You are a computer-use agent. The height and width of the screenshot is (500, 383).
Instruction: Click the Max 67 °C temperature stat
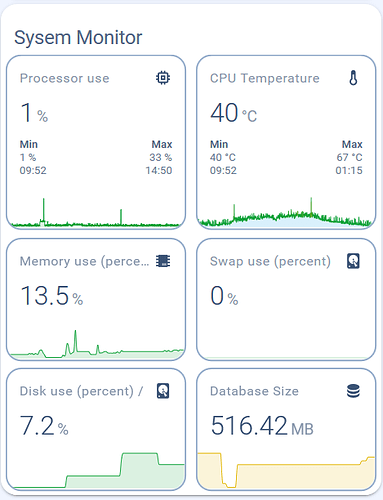click(349, 157)
